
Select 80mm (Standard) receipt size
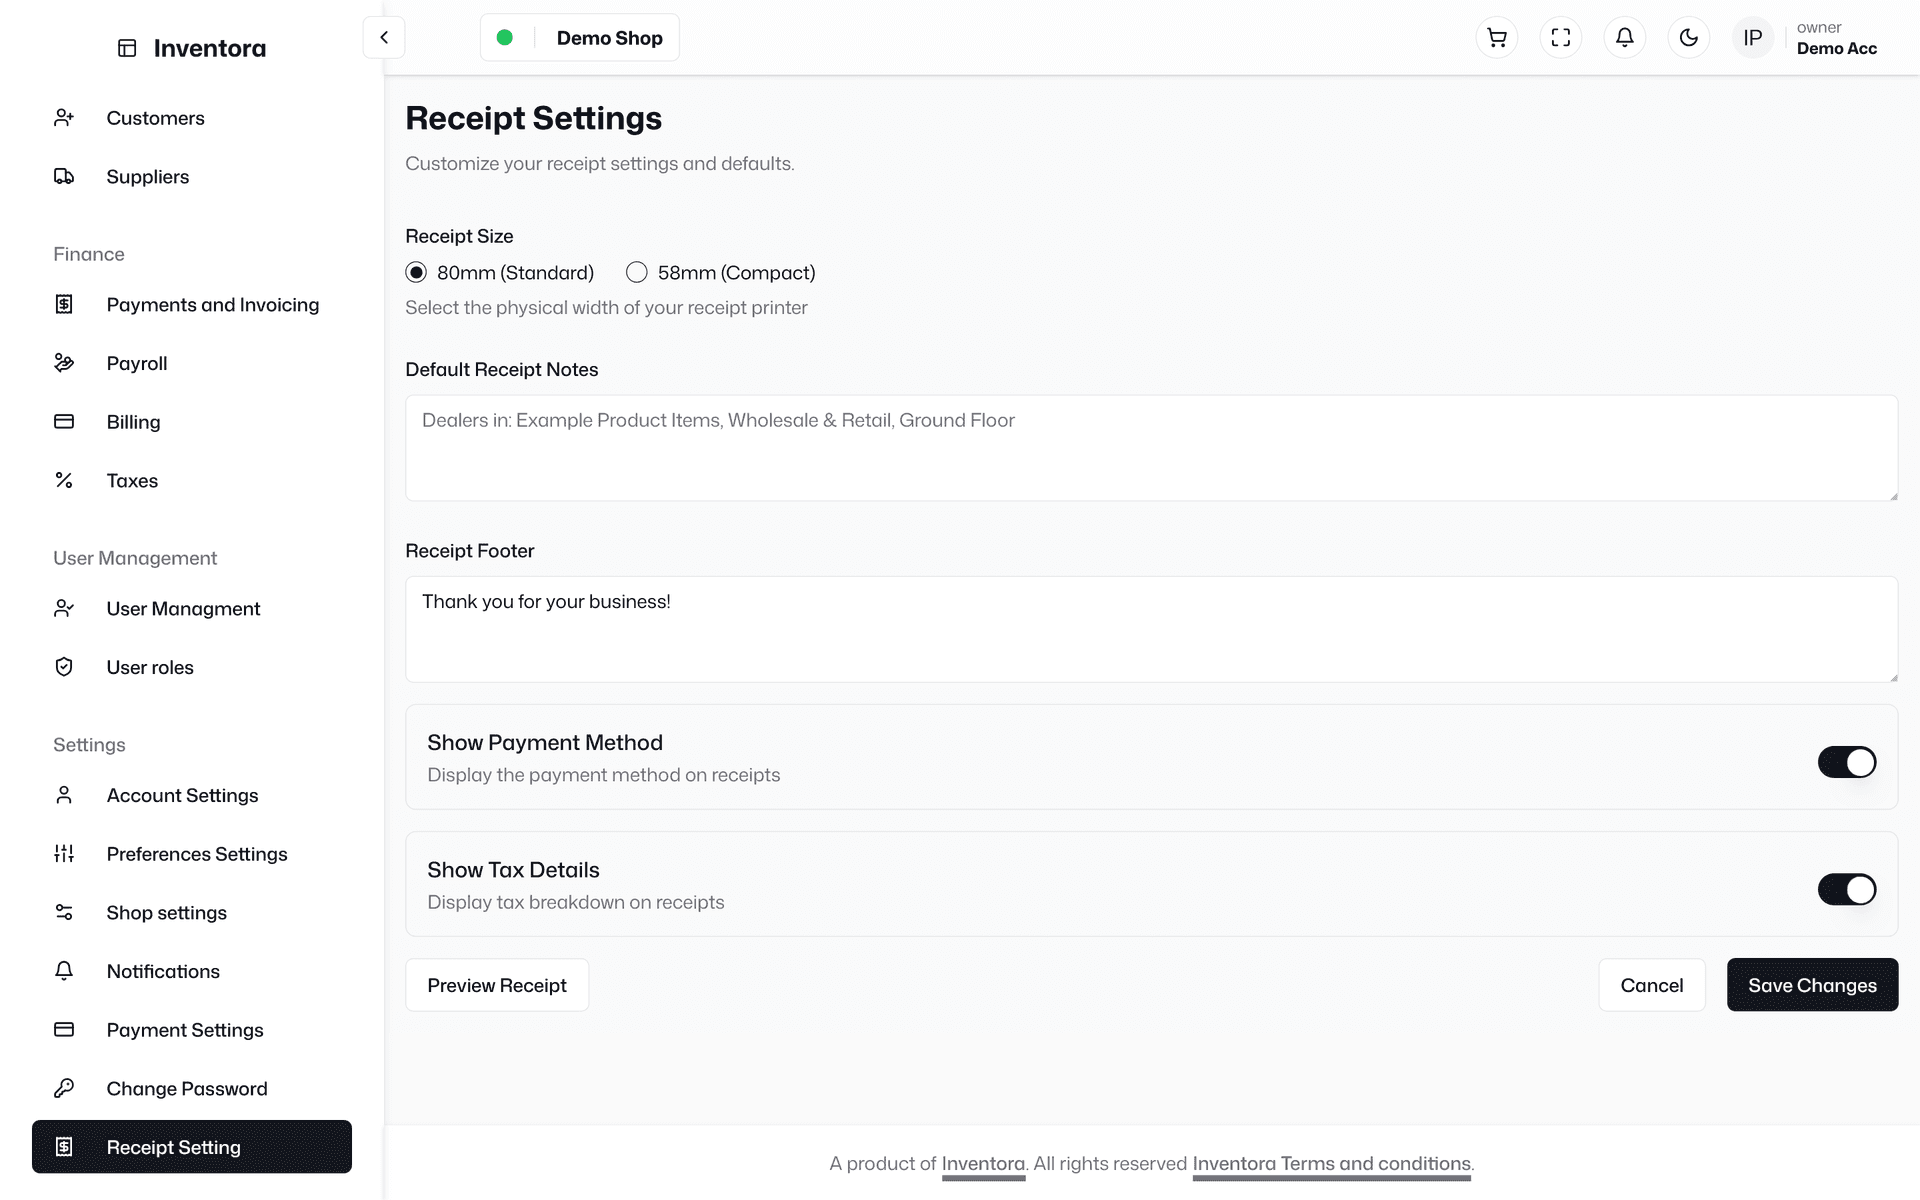coord(416,273)
